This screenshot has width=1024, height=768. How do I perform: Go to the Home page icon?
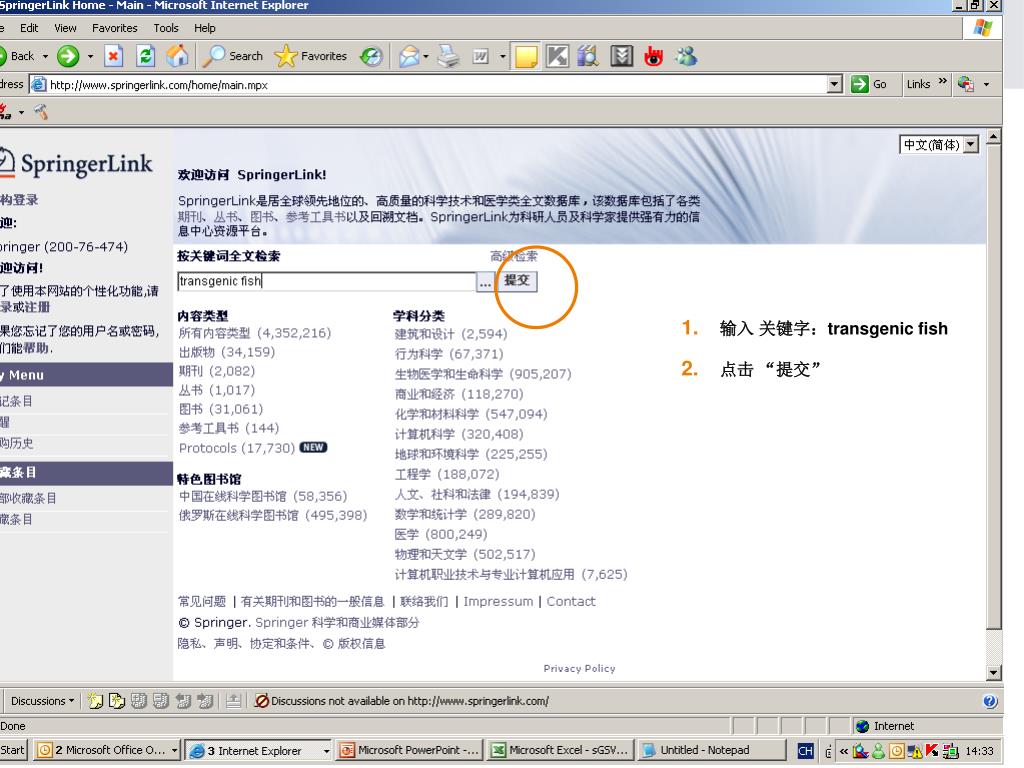pos(177,57)
